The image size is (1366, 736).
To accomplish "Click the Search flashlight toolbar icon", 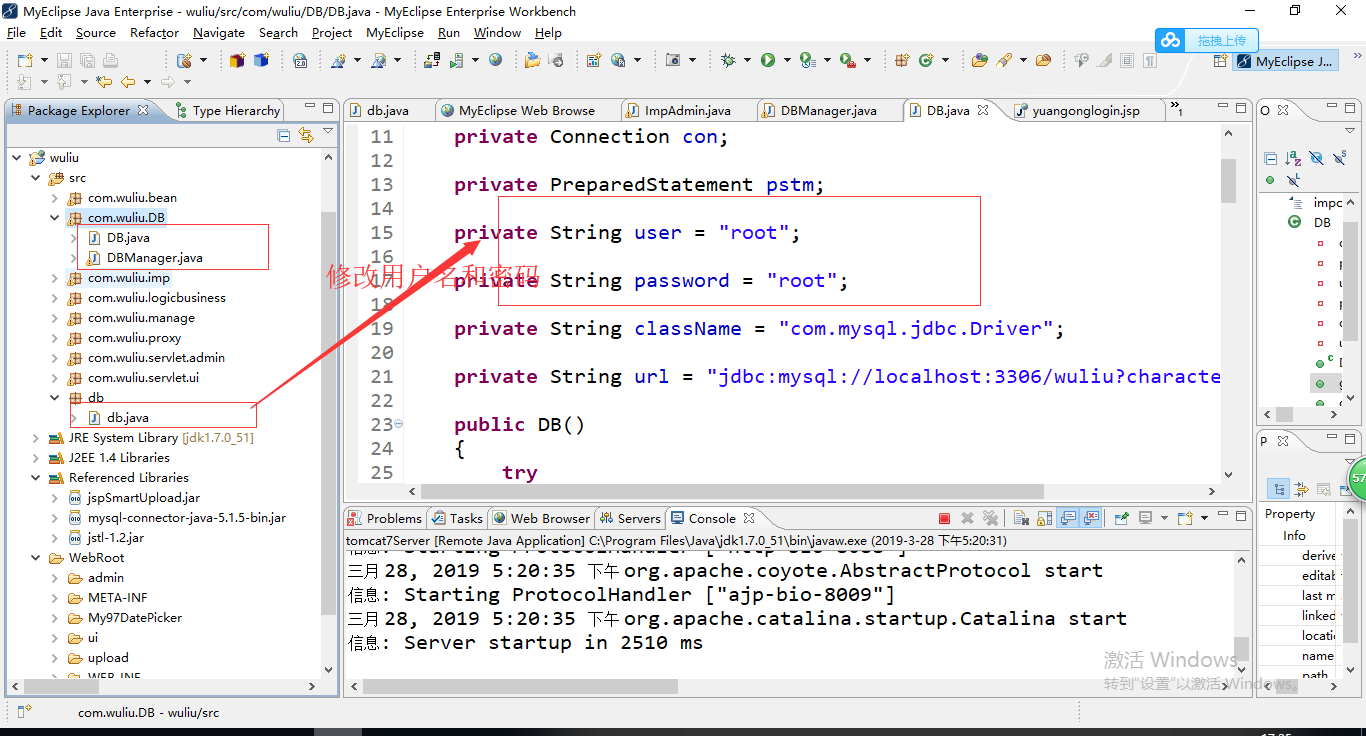I will click(1003, 60).
